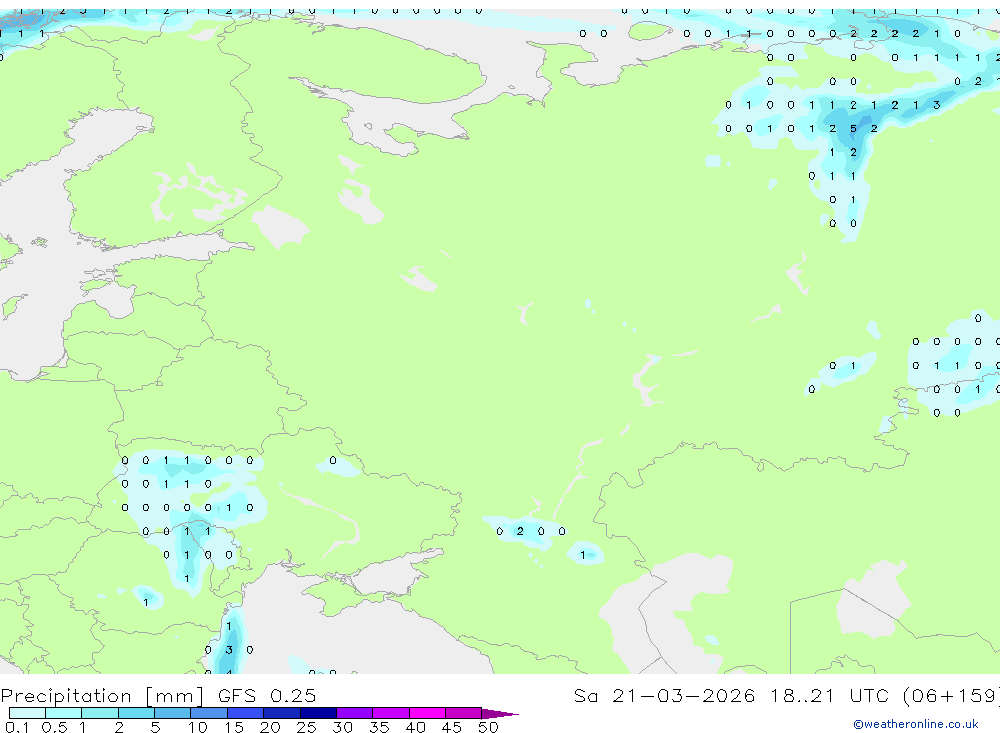This screenshot has height=733, width=1000.
Task: Select the lightest 0.1–0.5 legend swatch
Action: [x=27, y=713]
